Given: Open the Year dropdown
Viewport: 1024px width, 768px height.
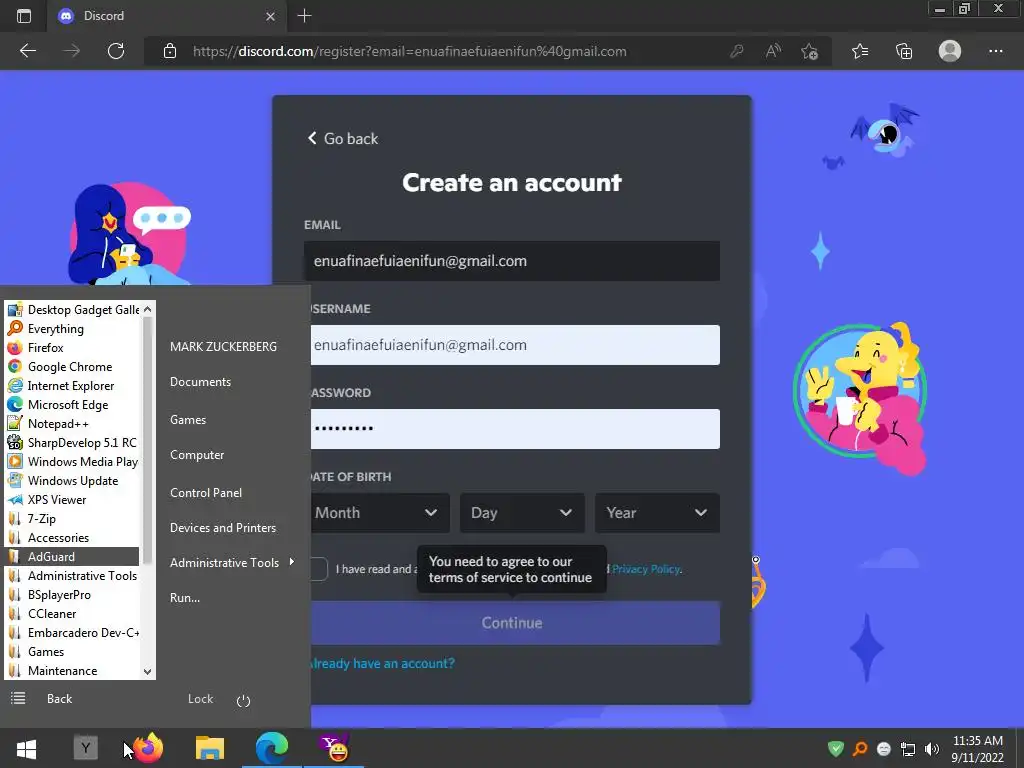Looking at the screenshot, I should point(657,513).
